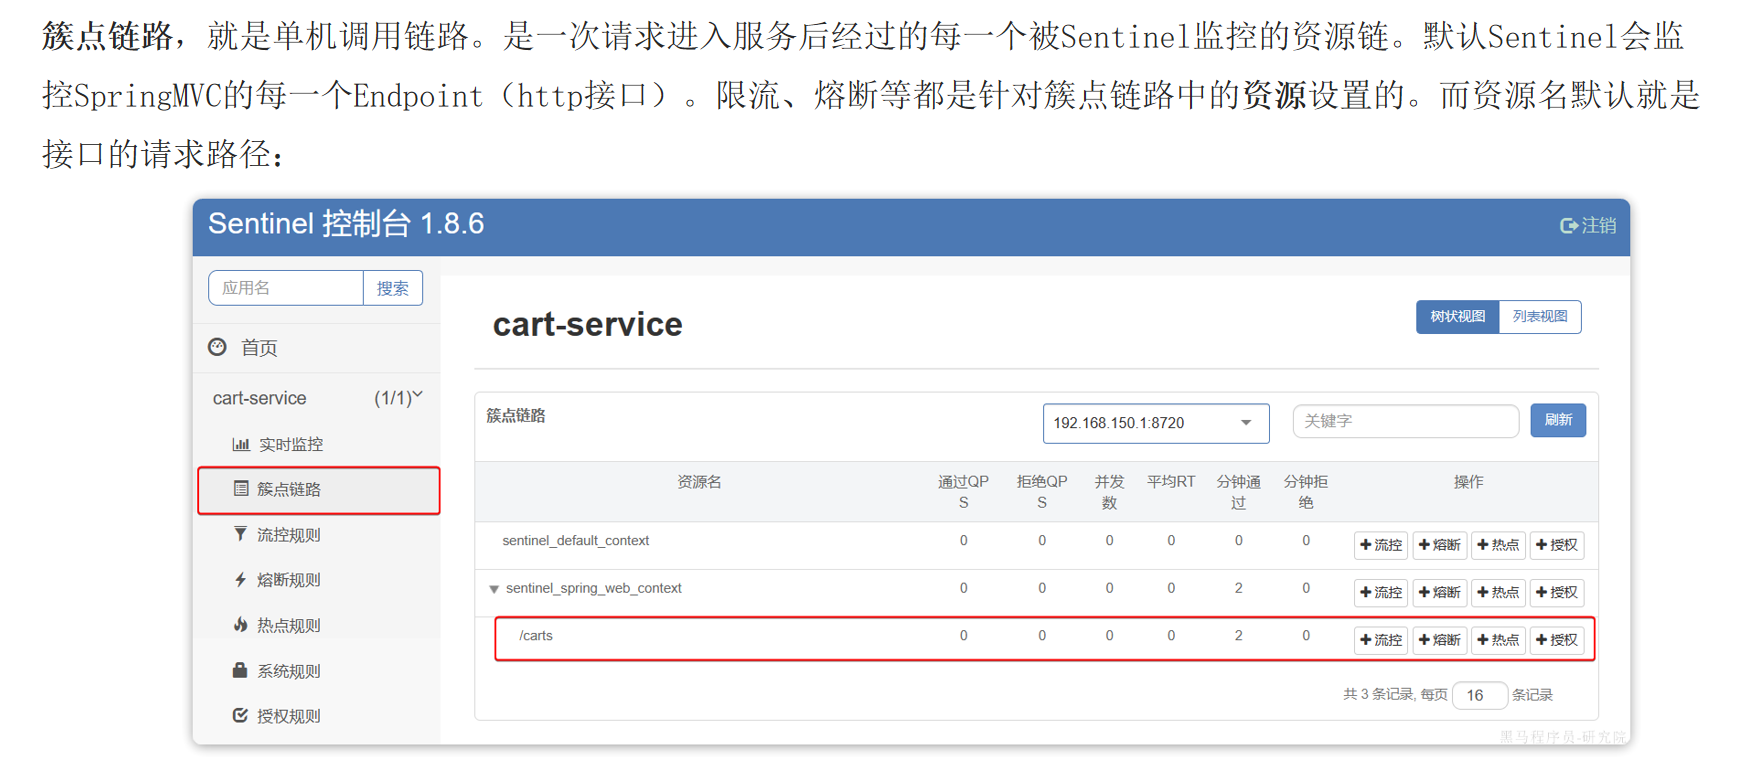Click the Sentinel 控制台 1.8.6 title
The image size is (1745, 784).
[x=346, y=224]
